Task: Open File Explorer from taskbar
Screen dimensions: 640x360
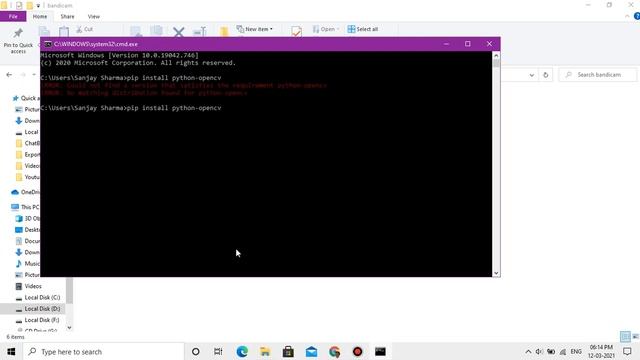Action: 265,351
